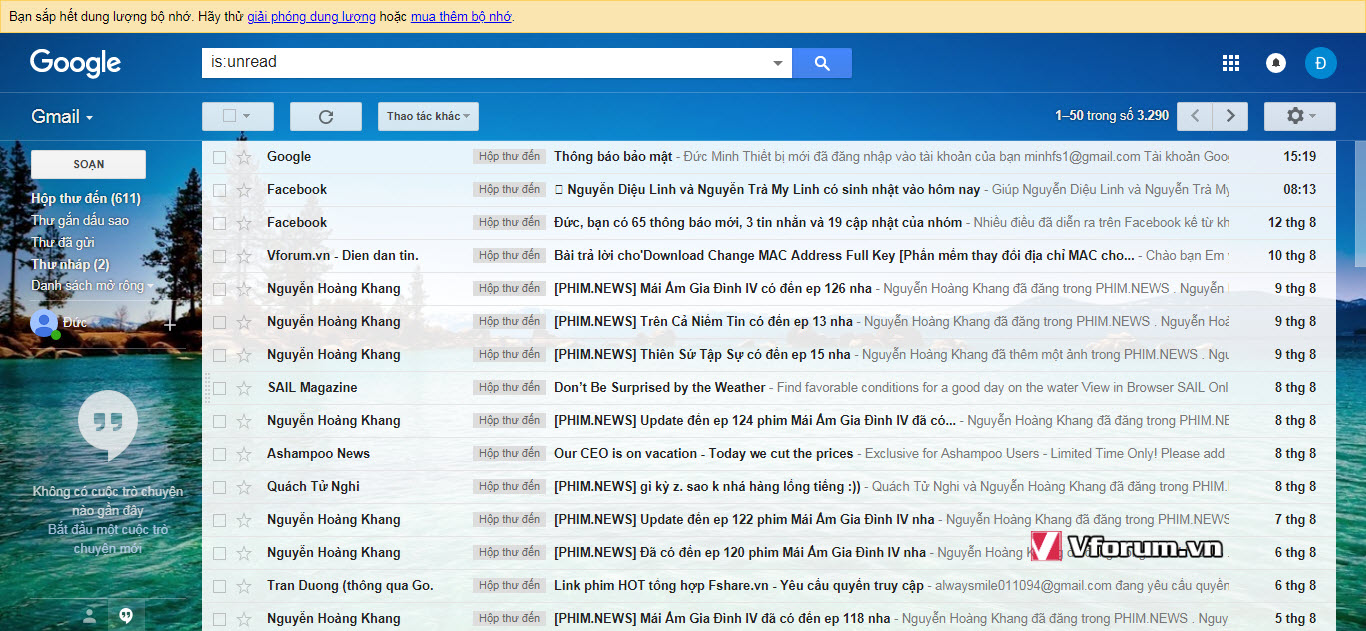Check the Ashampoo News email checkbox
This screenshot has width=1366, height=631.
pyautogui.click(x=219, y=454)
